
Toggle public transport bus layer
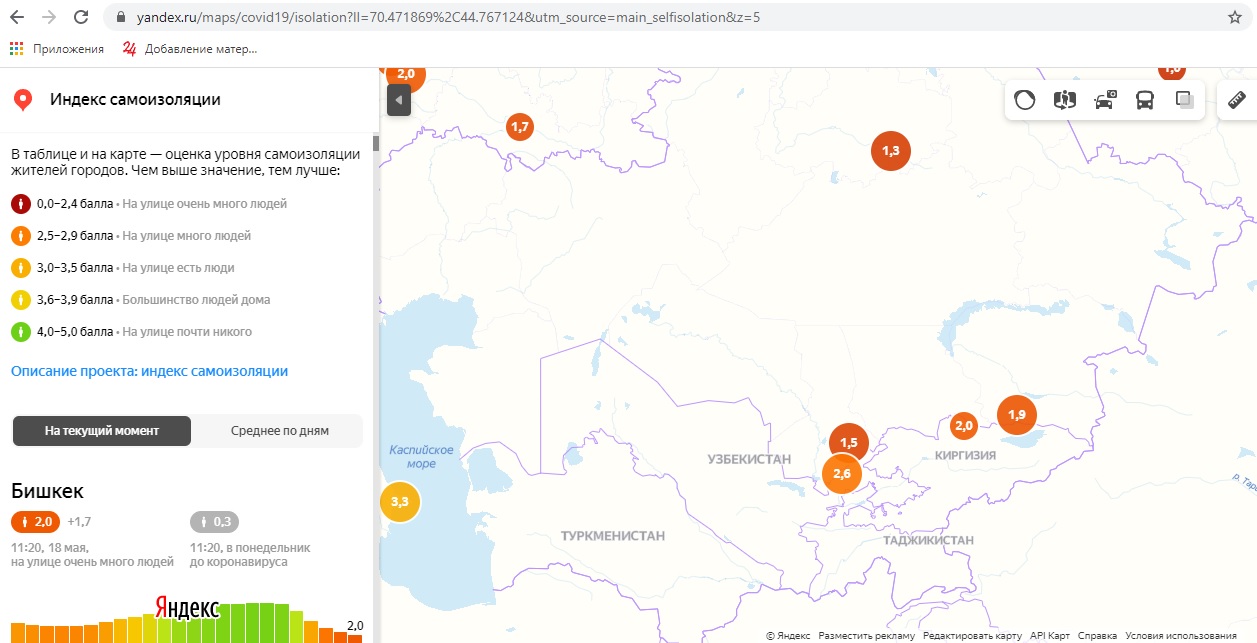[1145, 100]
